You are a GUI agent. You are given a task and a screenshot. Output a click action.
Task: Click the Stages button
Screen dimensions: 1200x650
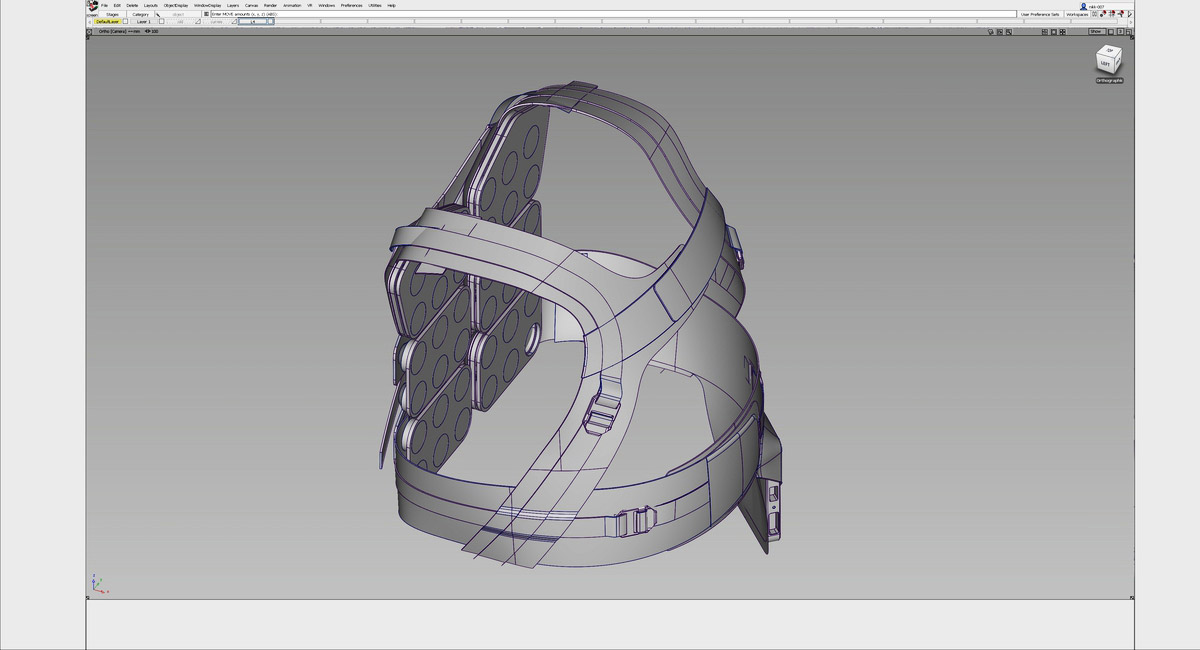(112, 14)
